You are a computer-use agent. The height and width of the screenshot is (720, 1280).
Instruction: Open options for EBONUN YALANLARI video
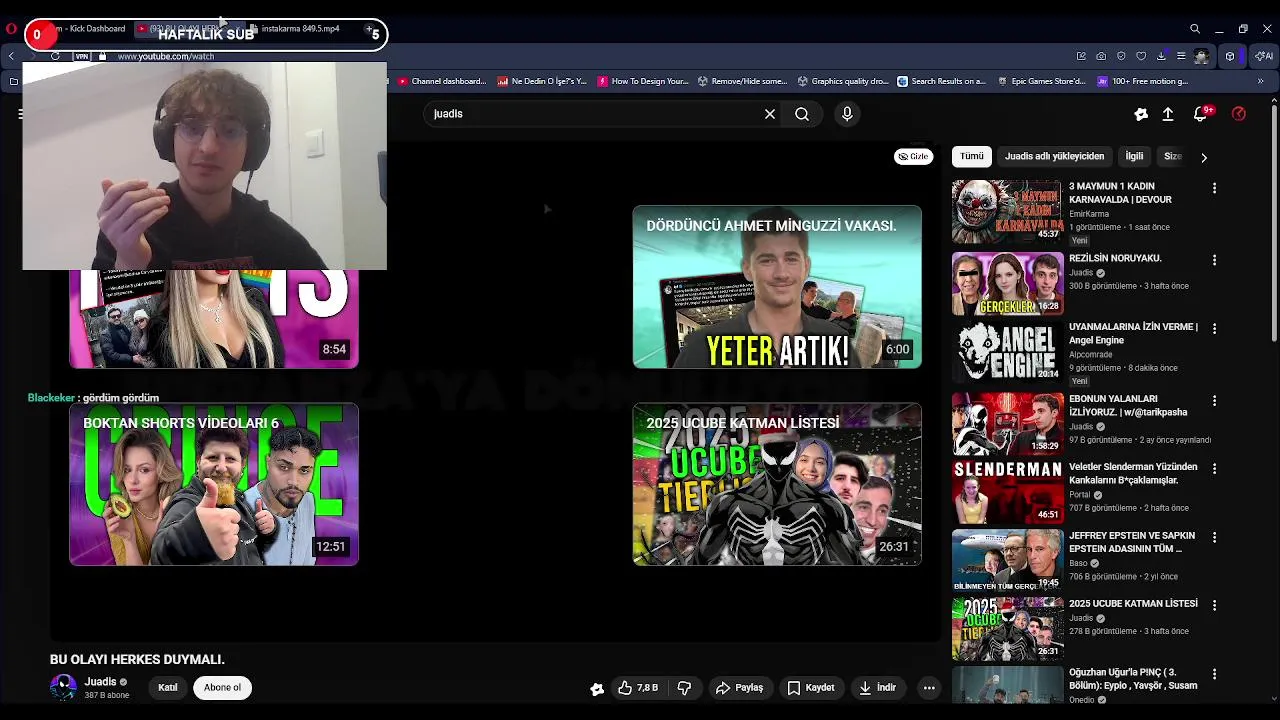[1214, 401]
